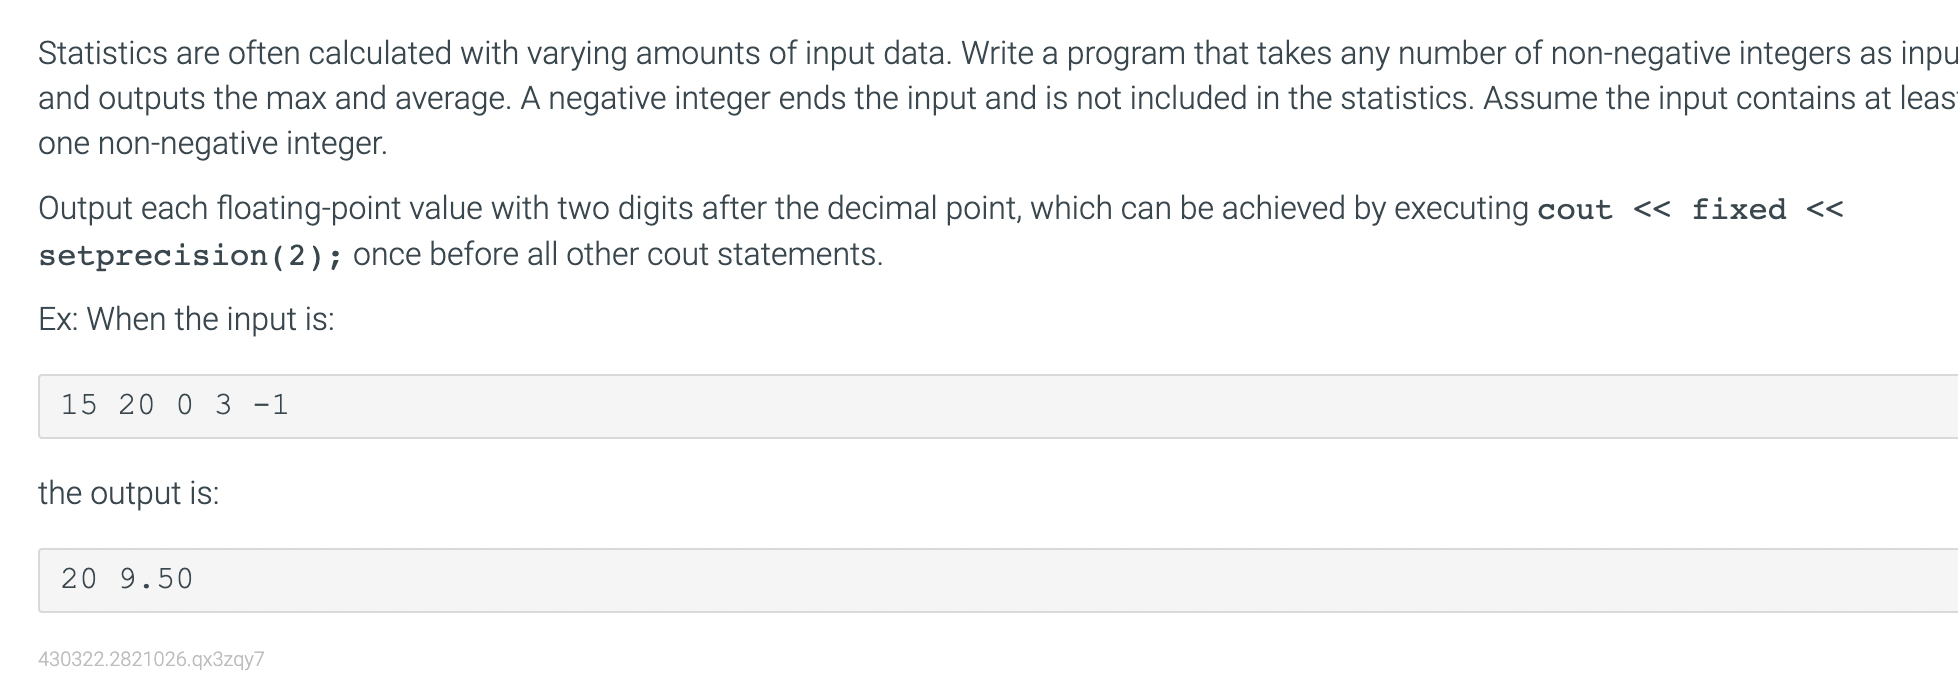
Task: Click the "the output is:" label
Action: [x=128, y=493]
